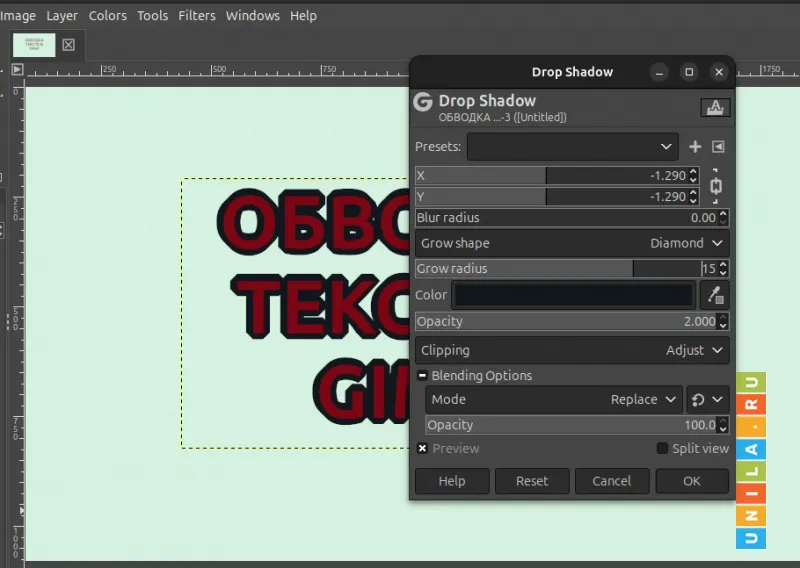Click the ruler corner menu arrow button

pyautogui.click(x=17, y=70)
